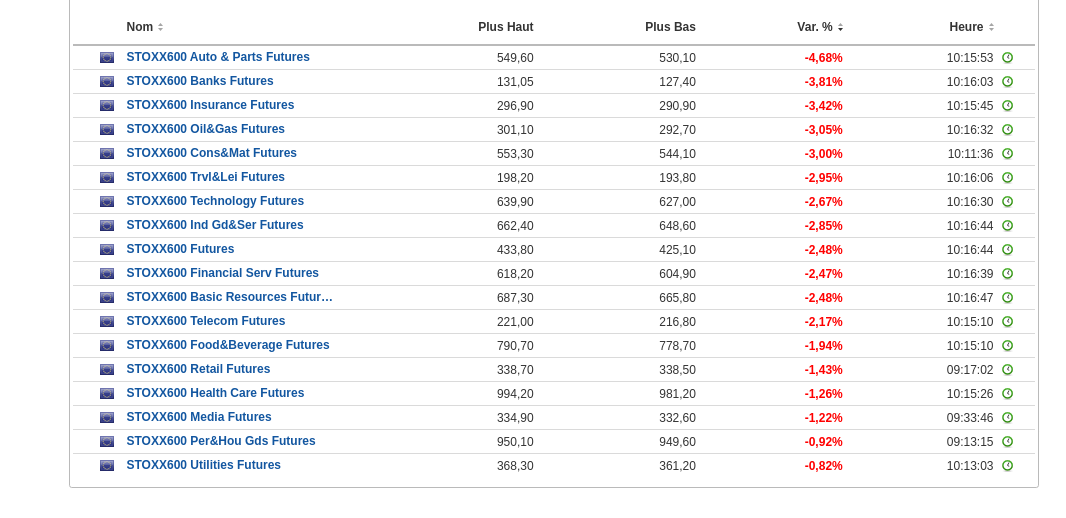Viewport: 1066px width, 518px height.
Task: Open the STOXX600 Health Care Futures link
Action: coord(215,393)
